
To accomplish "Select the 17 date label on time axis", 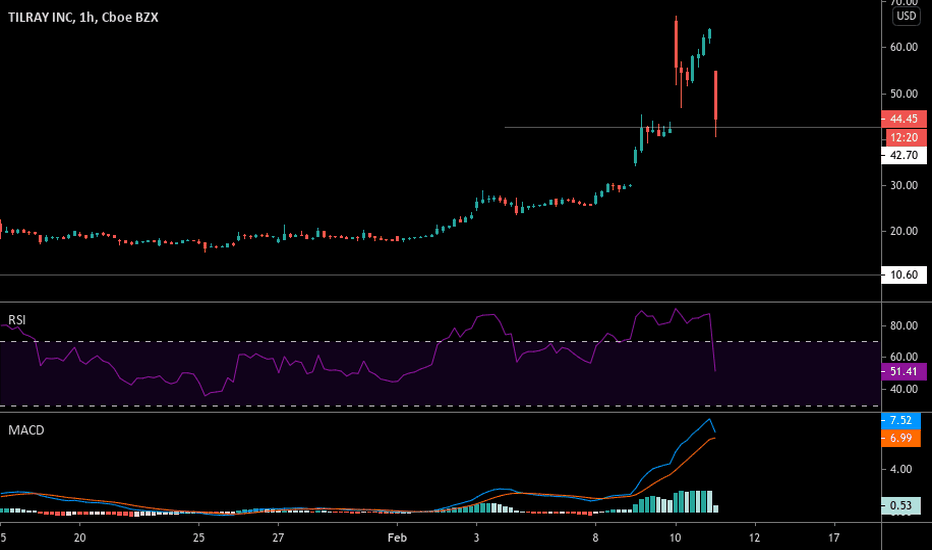I will 834,538.
